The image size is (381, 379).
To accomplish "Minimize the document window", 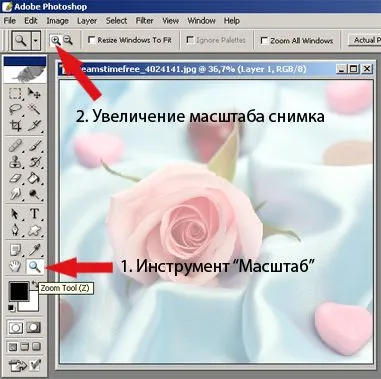I will 341,69.
